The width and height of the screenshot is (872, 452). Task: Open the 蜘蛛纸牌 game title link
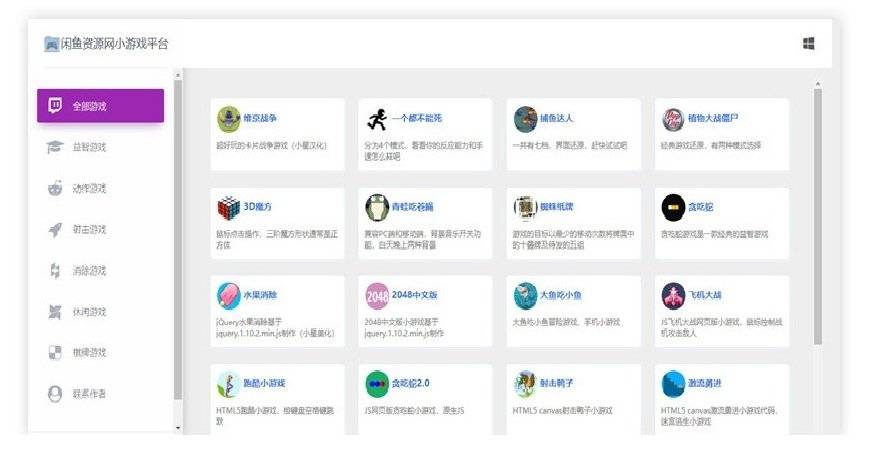(557, 206)
